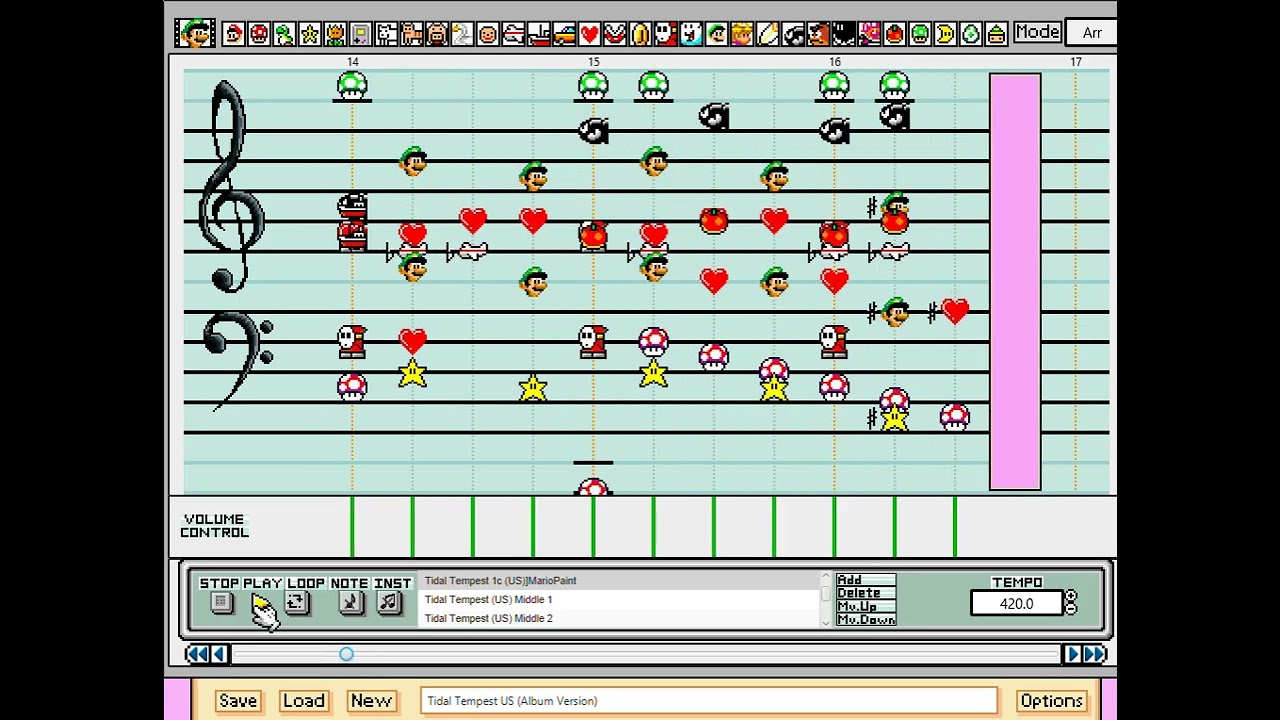1280x720 pixels.
Task: Toggle the LOOP button
Action: click(x=296, y=603)
